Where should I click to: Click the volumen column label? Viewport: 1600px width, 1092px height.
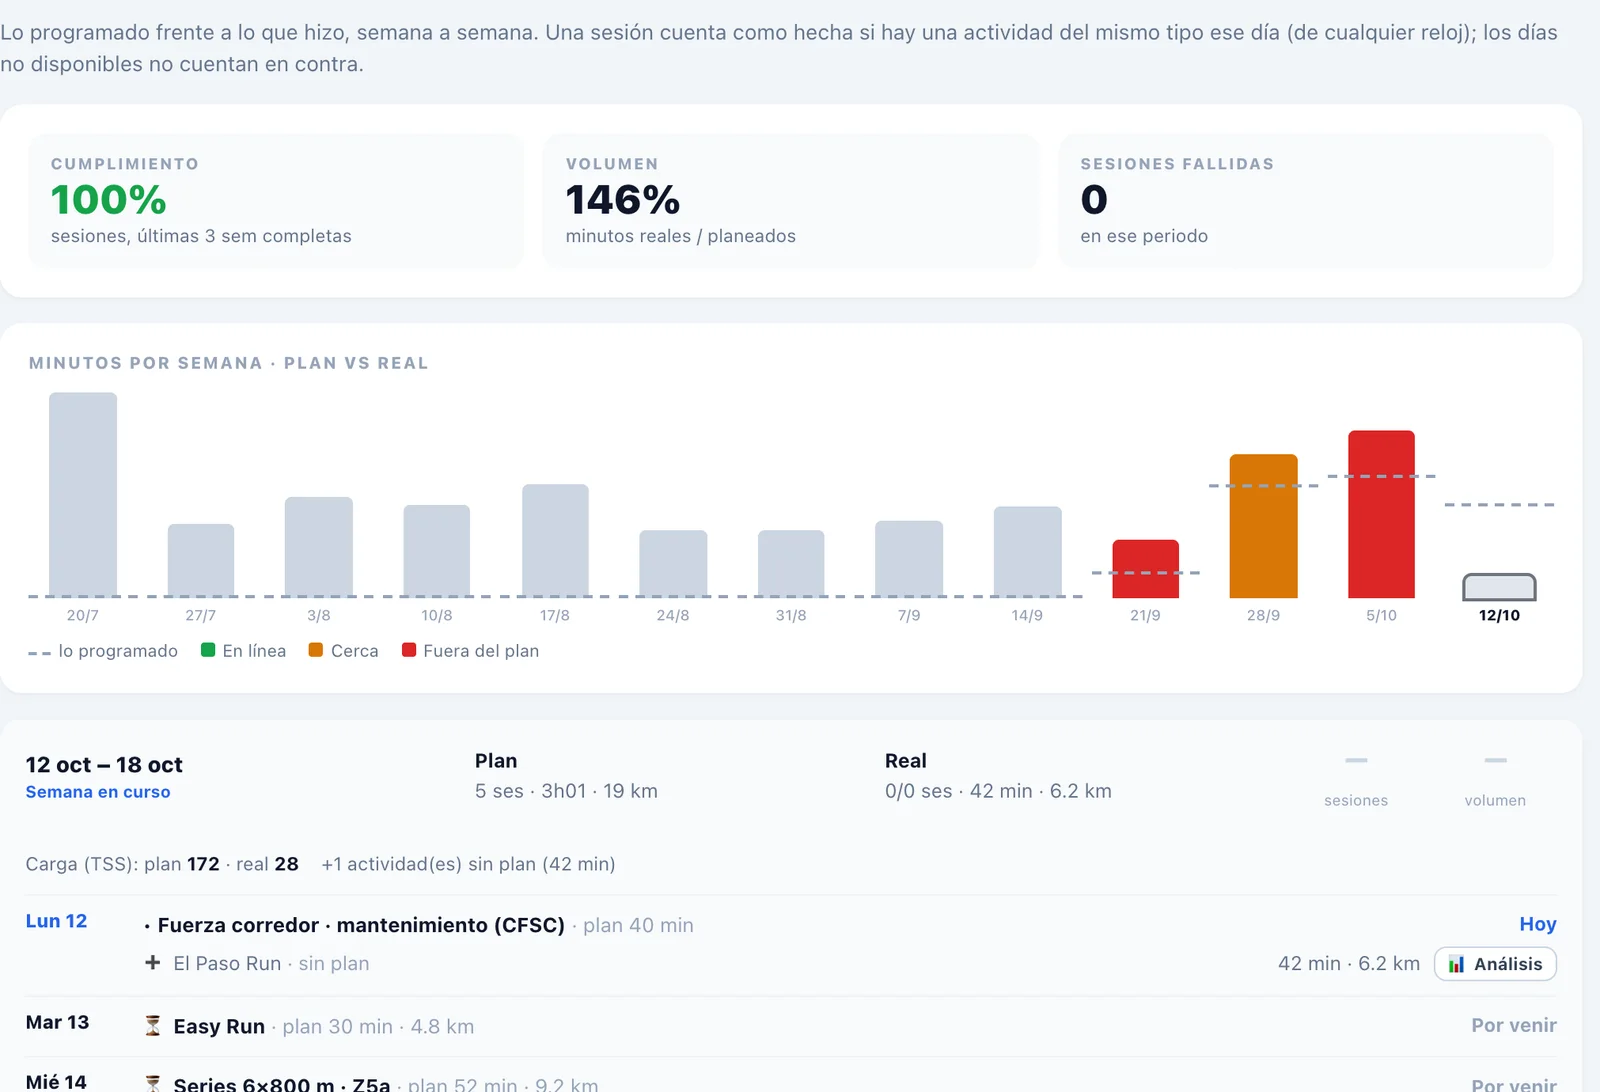(1495, 800)
